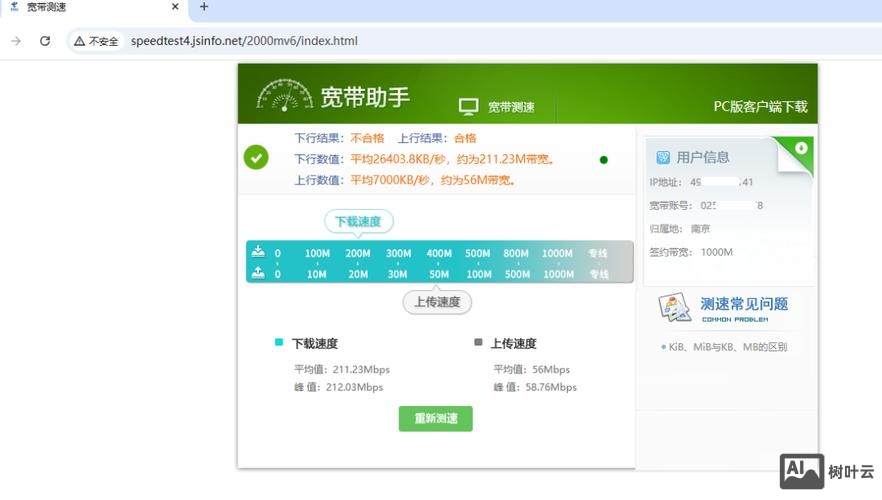Open KiB、MiB与KB、MB的区别 link
Screen dimensions: 882x500
[x=727, y=347]
